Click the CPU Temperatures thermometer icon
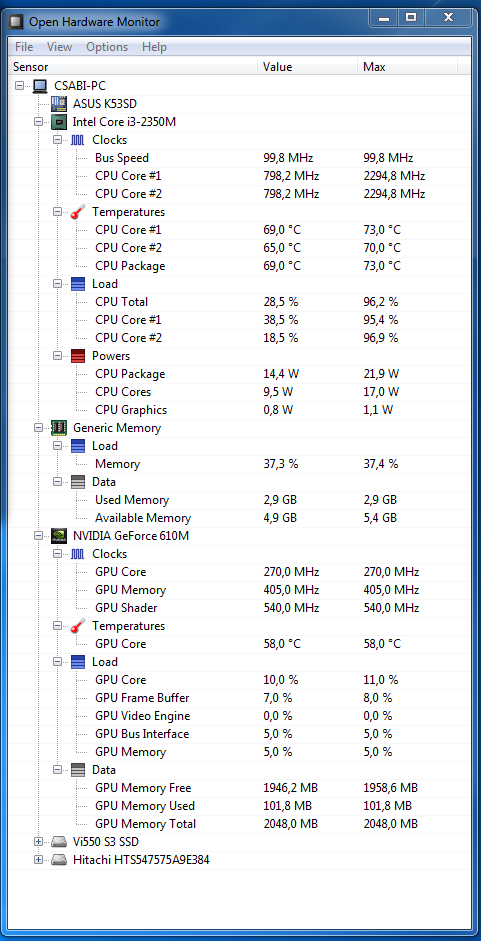The image size is (481, 941). pos(78,212)
